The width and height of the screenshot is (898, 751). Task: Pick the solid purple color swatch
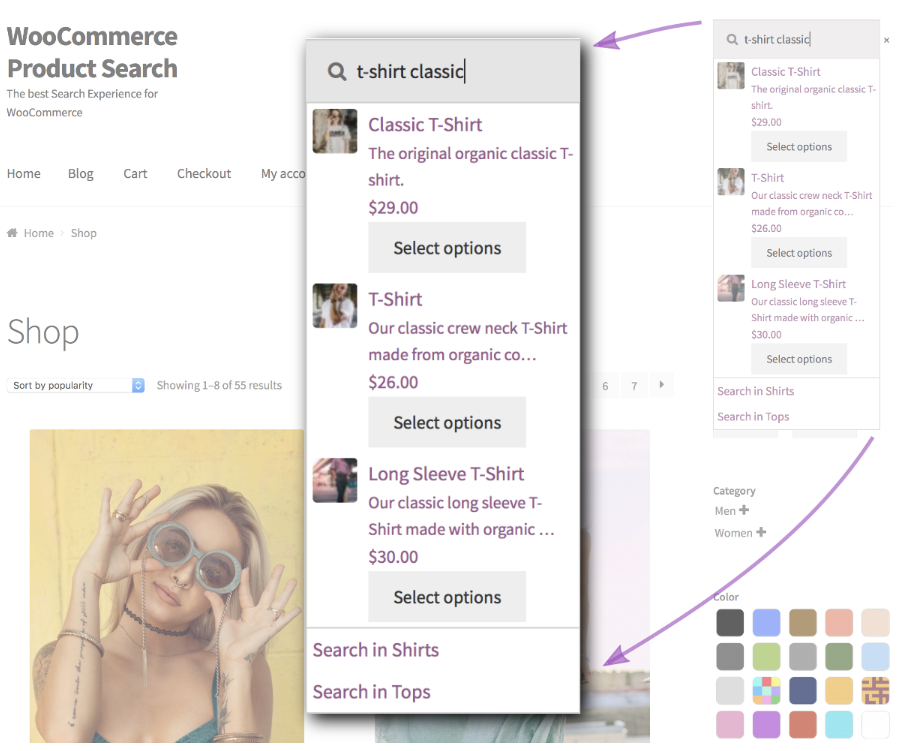[766, 725]
